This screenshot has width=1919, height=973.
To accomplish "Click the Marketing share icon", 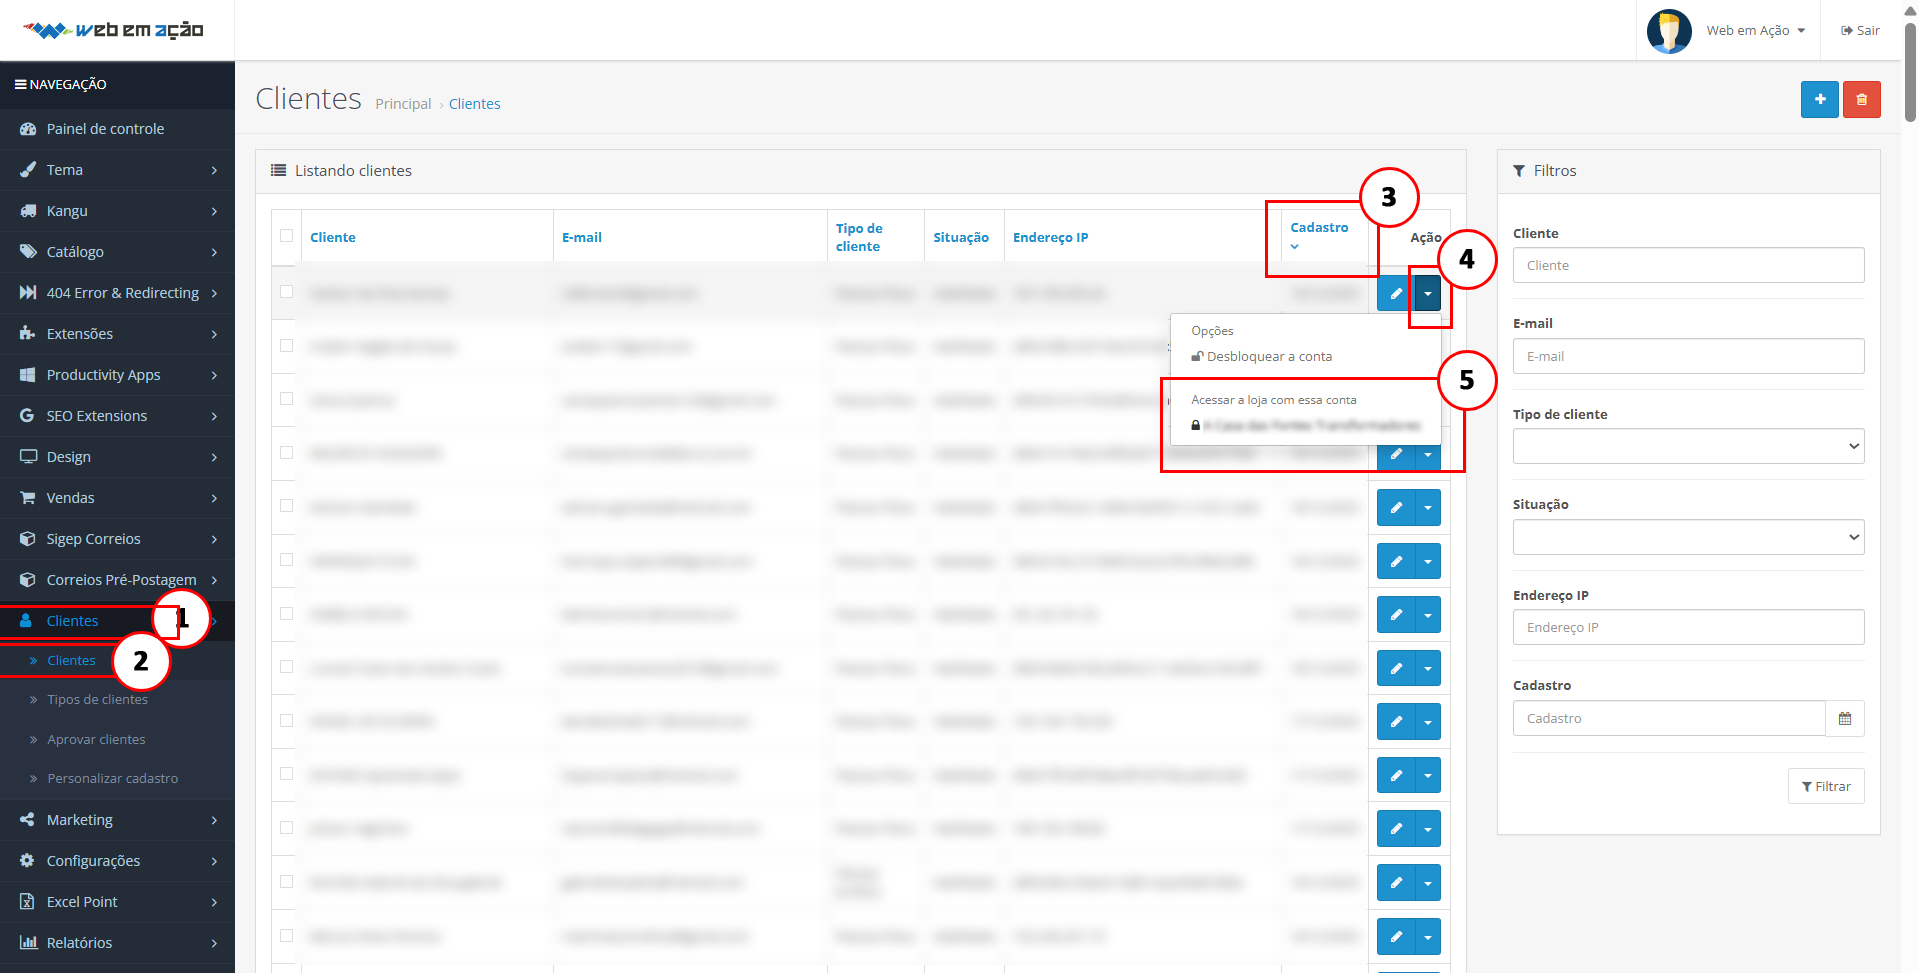I will 28,820.
